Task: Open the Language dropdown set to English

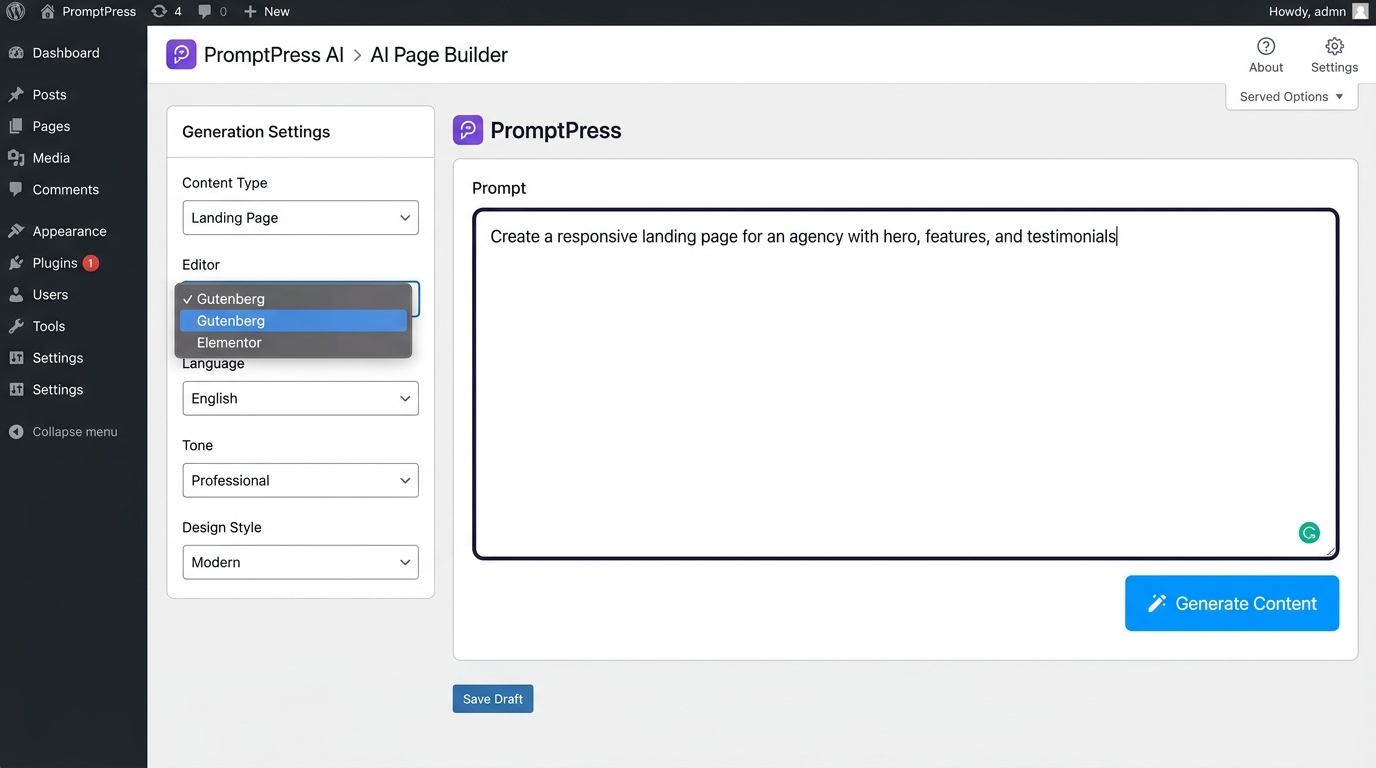Action: click(300, 398)
